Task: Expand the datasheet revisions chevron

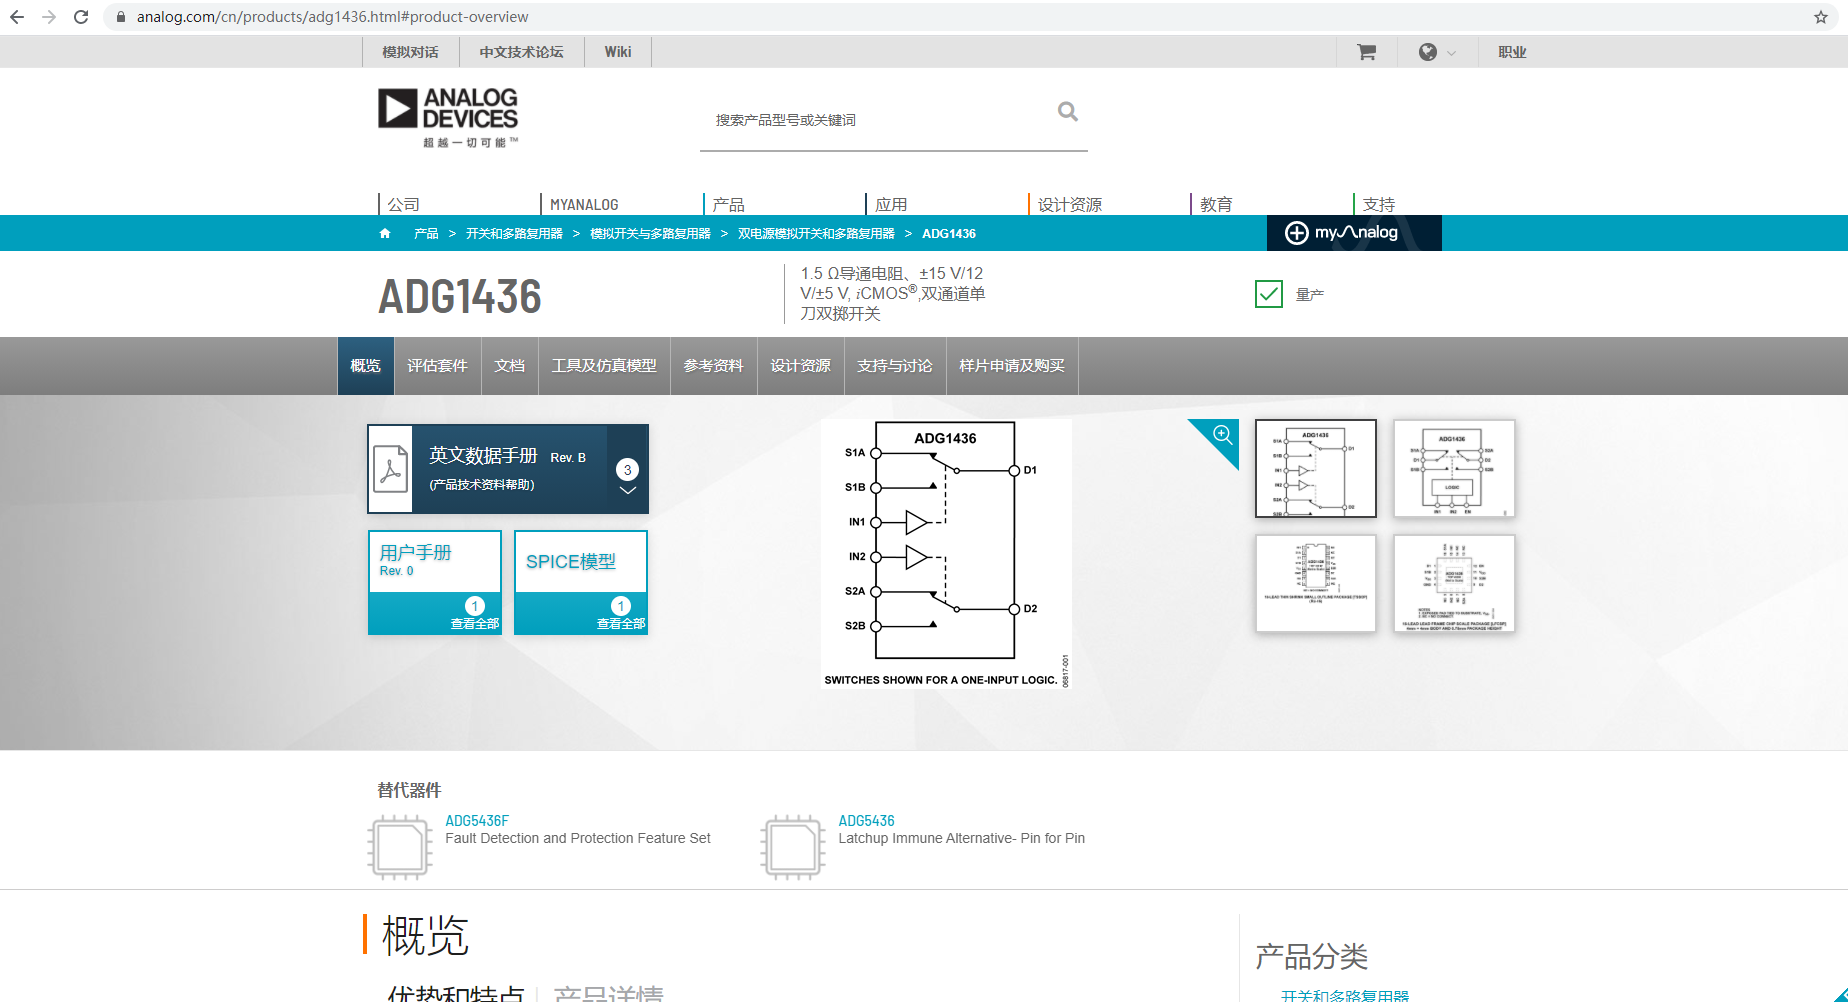Action: coord(628,491)
